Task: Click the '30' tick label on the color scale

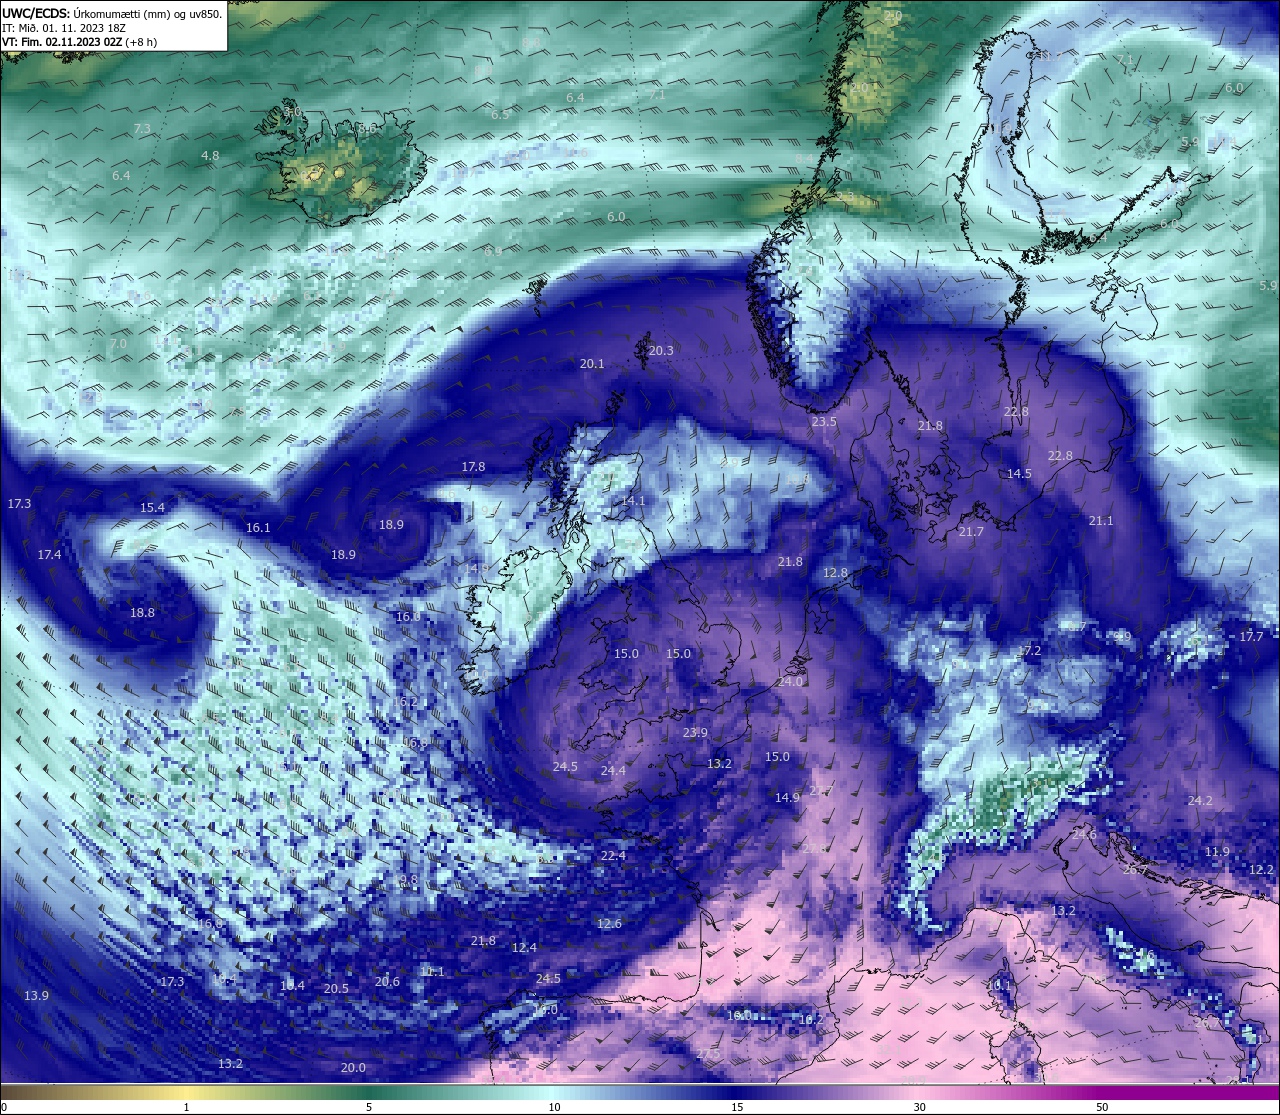Action: pyautogui.click(x=919, y=1107)
